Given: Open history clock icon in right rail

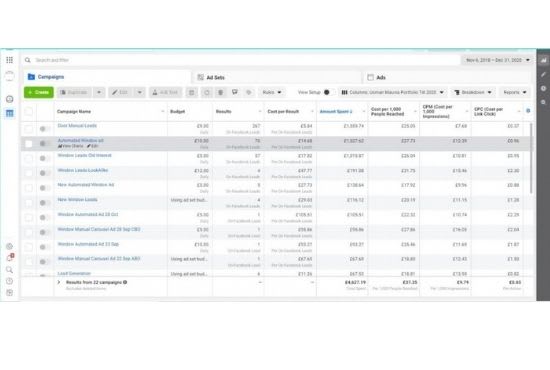Looking at the screenshot, I should [x=543, y=88].
